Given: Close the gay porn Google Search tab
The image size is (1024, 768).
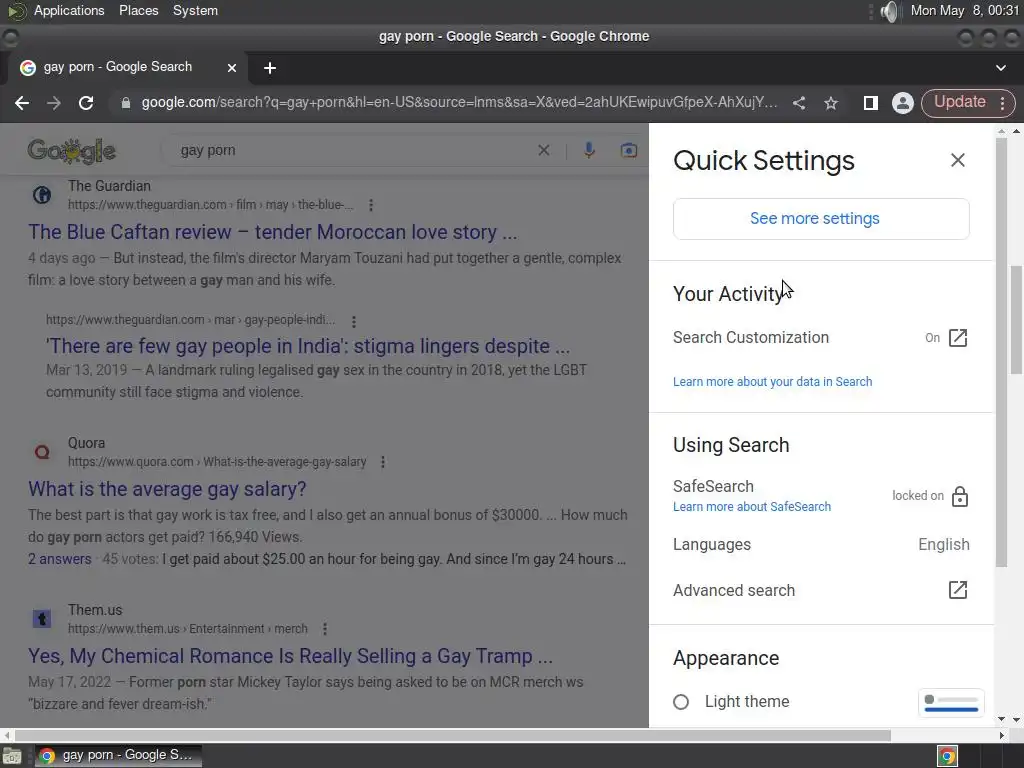Looking at the screenshot, I should pos(232,68).
